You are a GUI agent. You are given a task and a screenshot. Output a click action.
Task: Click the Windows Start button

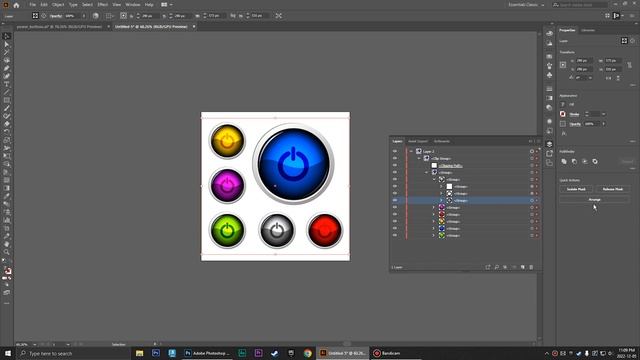(x=8, y=353)
